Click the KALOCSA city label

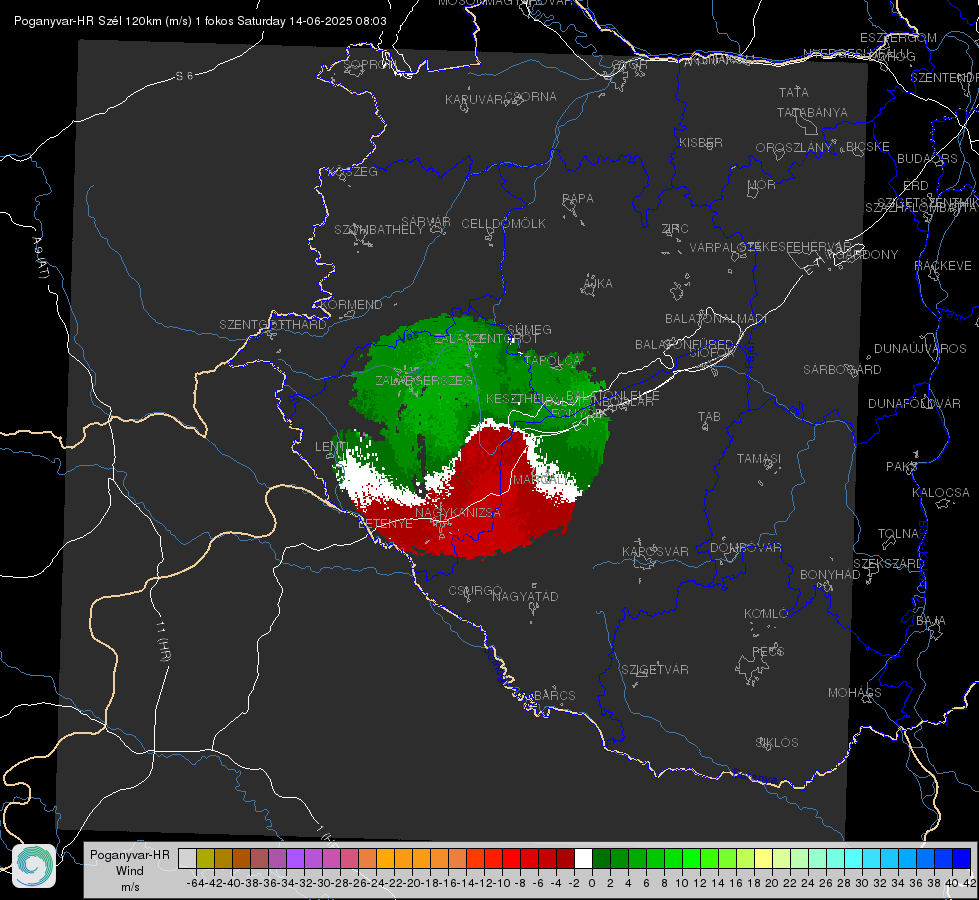pyautogui.click(x=941, y=493)
